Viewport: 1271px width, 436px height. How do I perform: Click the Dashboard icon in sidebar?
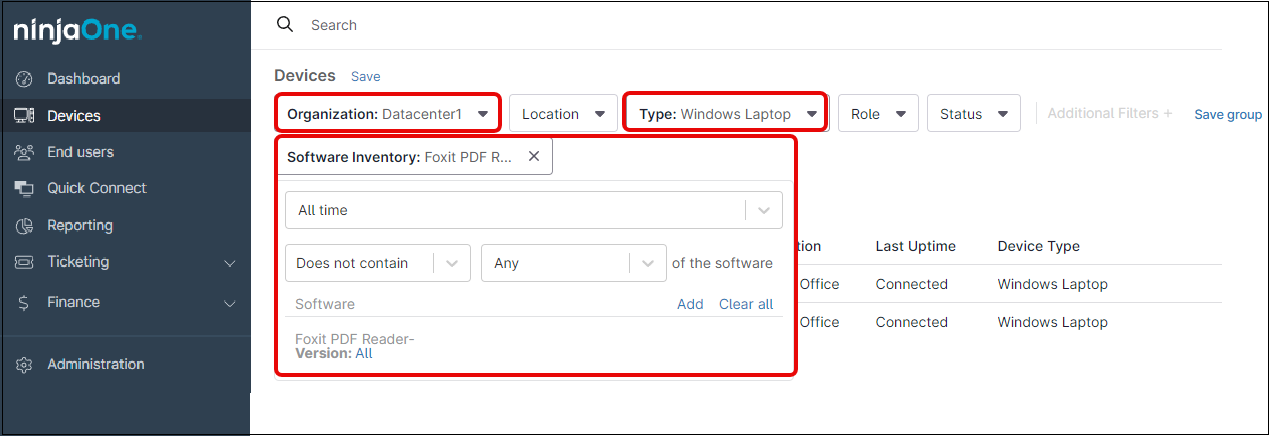pos(25,79)
